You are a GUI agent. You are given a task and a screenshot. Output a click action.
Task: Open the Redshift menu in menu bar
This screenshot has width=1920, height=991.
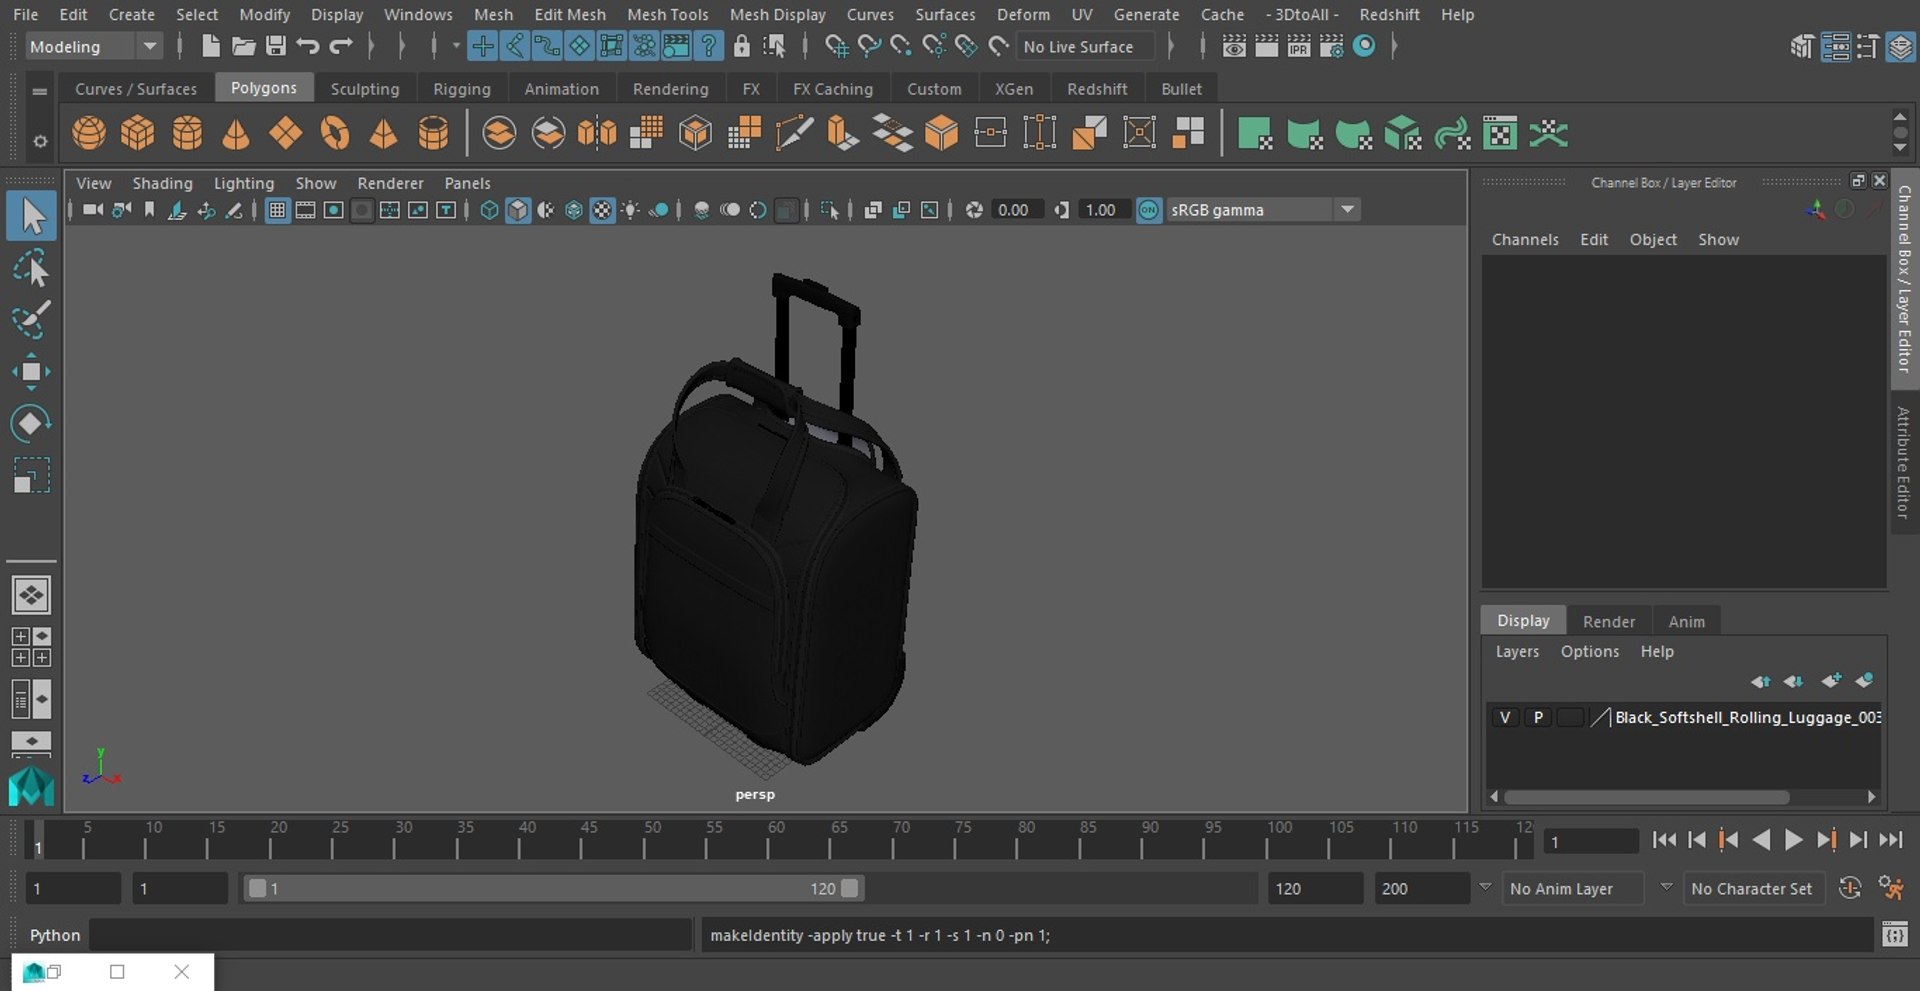click(1389, 14)
